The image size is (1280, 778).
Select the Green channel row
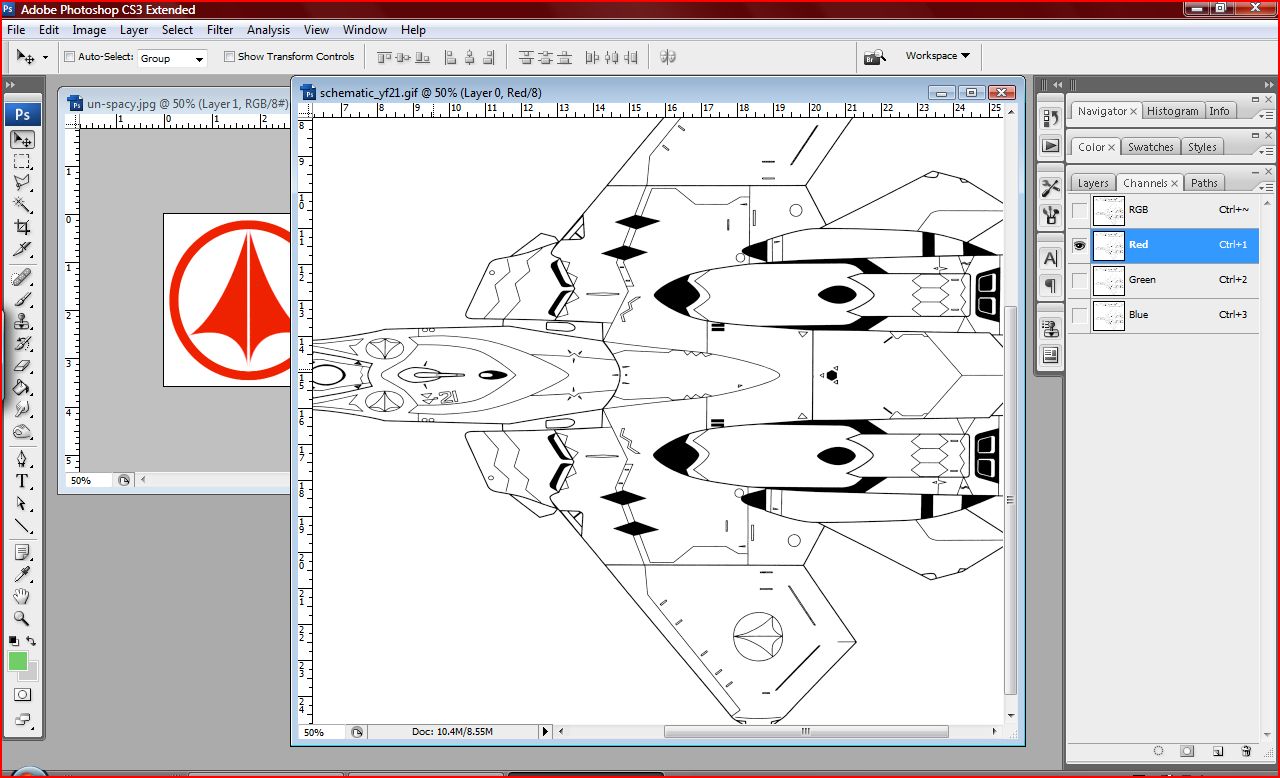(x=1163, y=280)
